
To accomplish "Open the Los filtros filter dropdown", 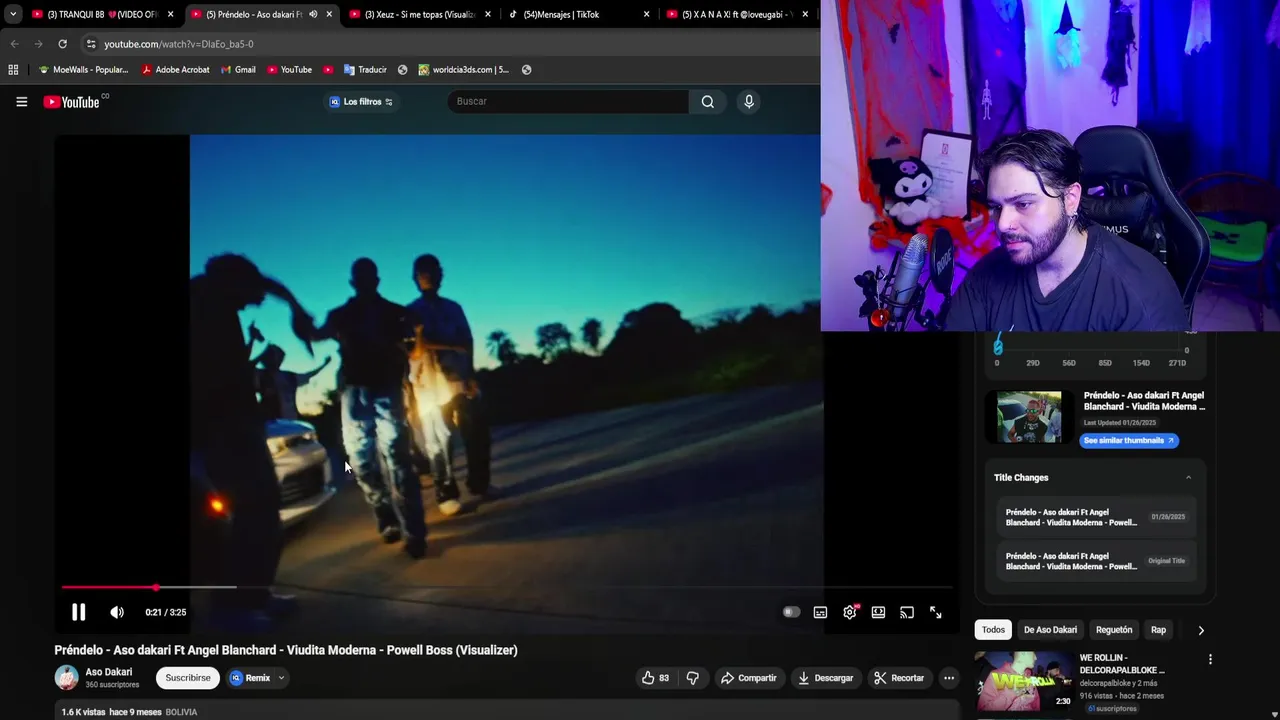I will coord(361,101).
